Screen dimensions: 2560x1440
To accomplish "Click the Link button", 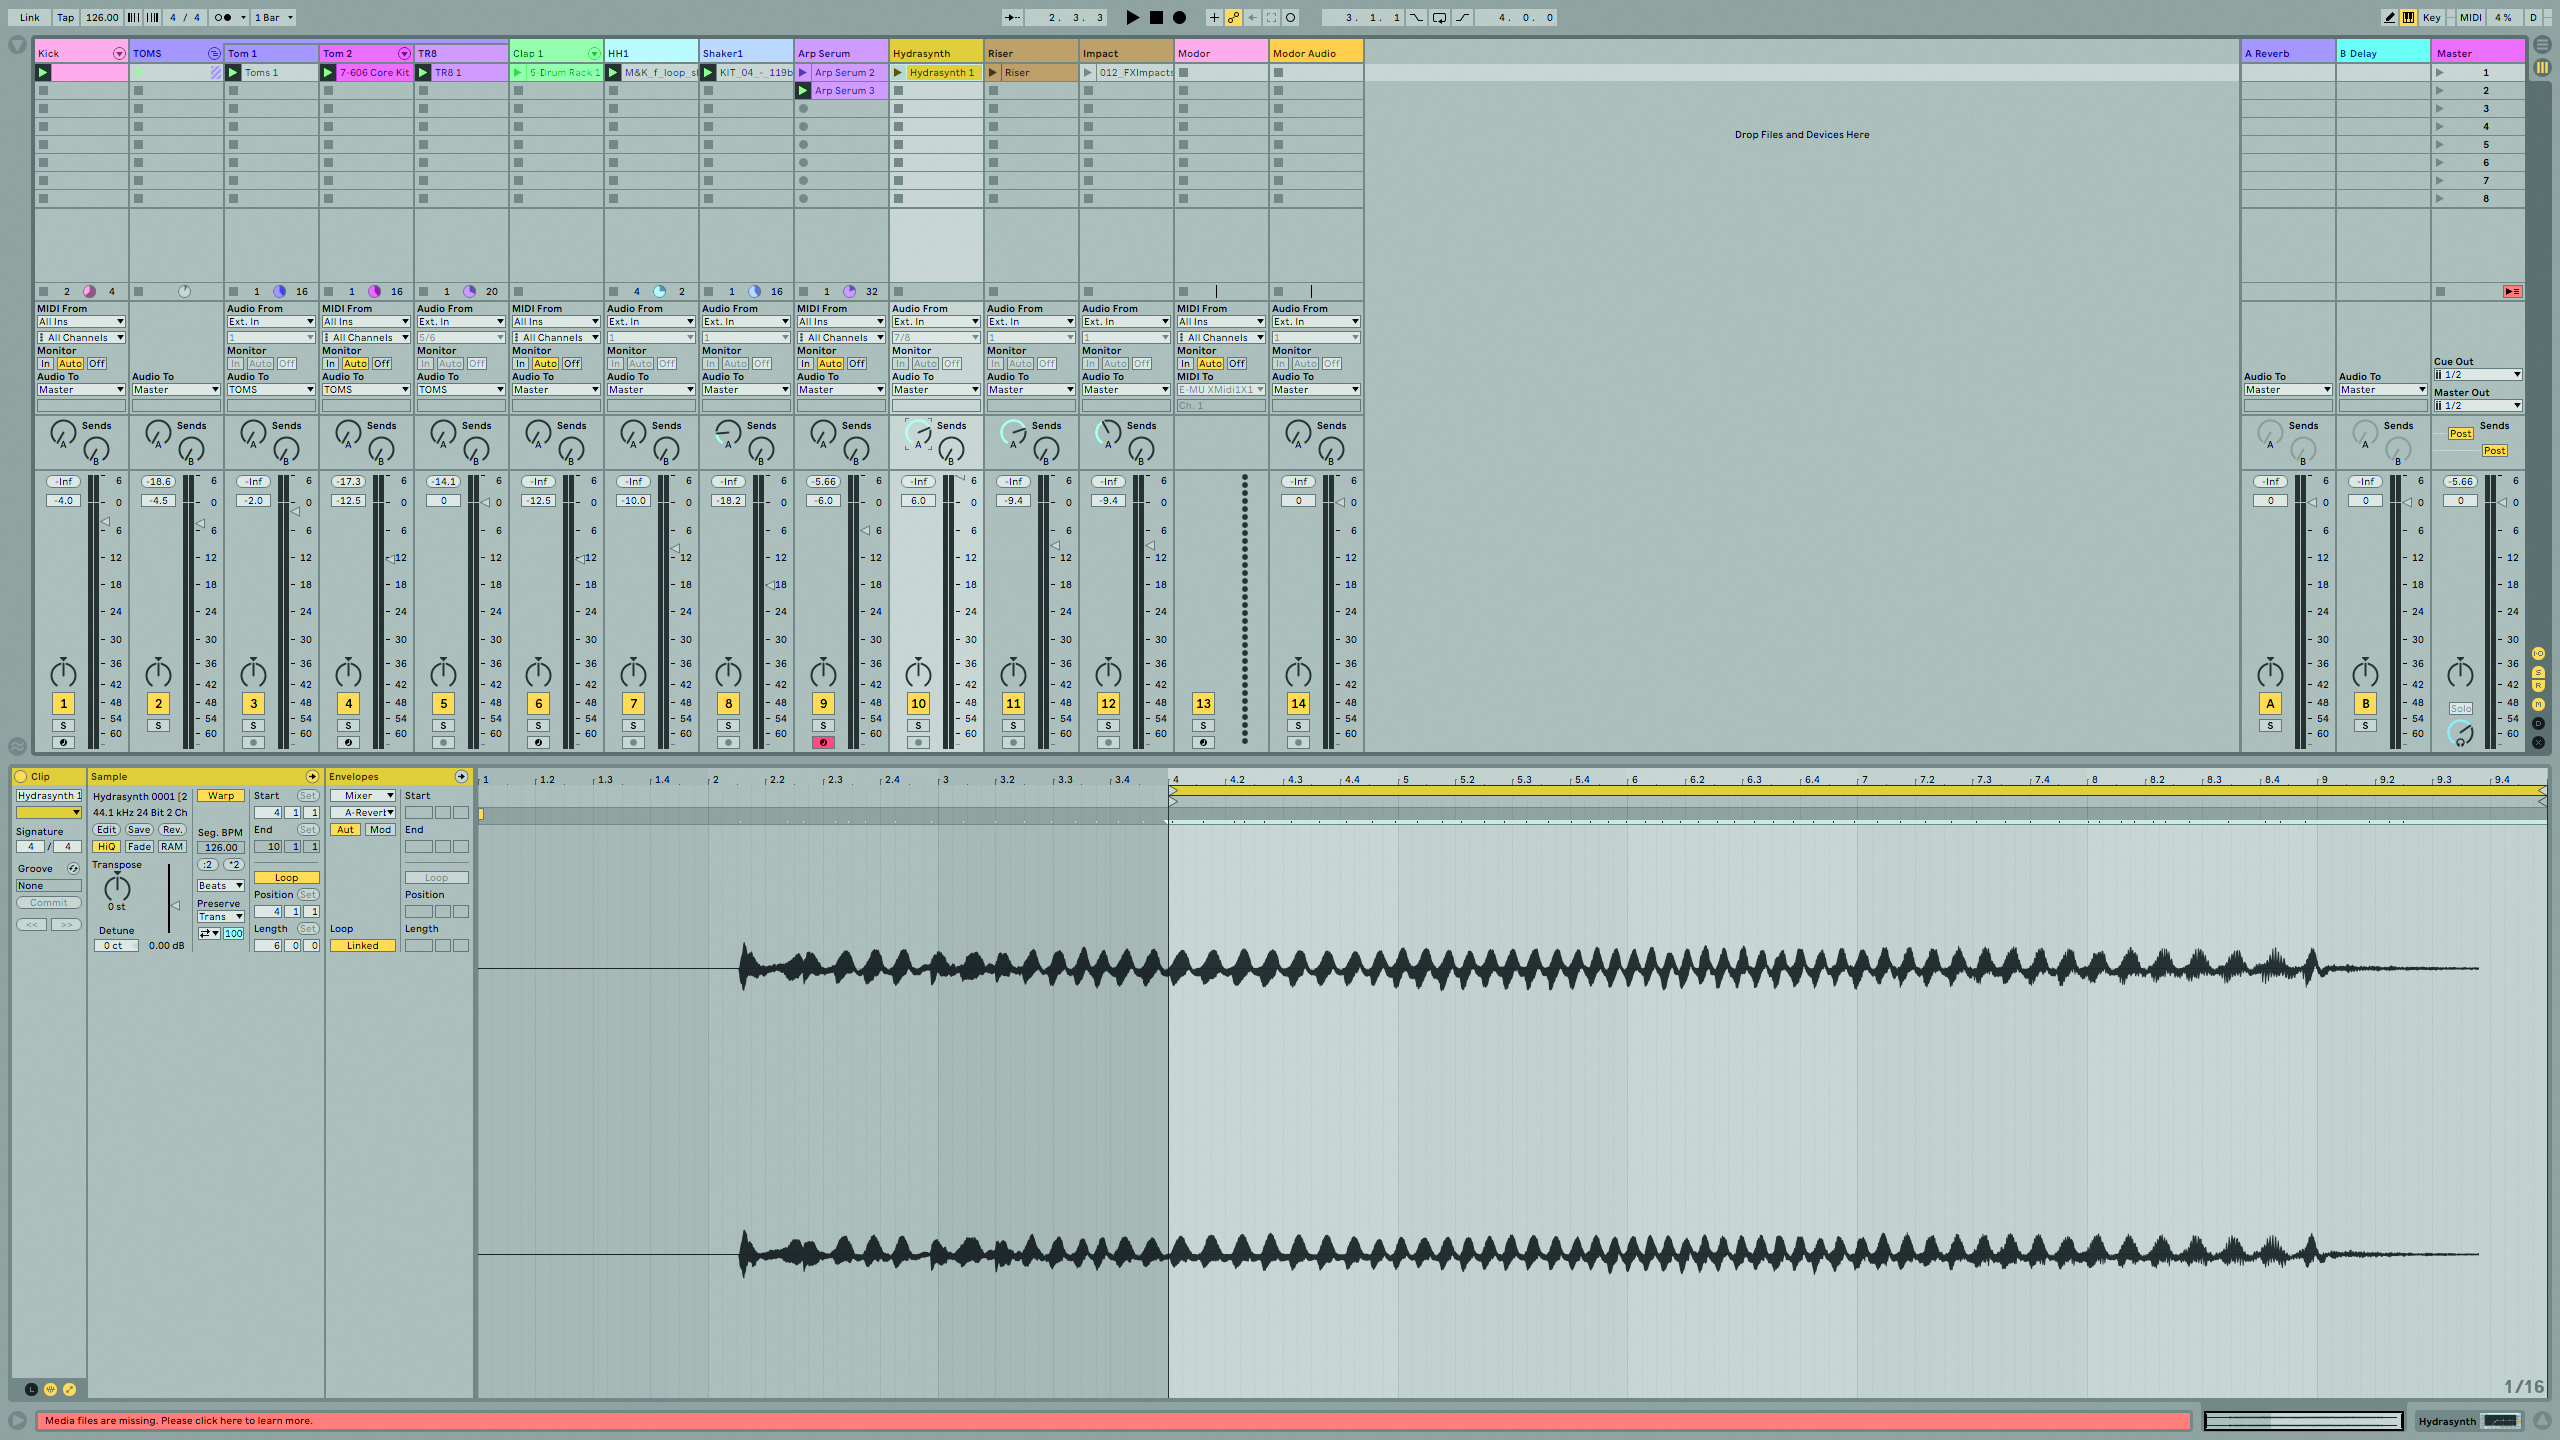I will click(x=30, y=17).
